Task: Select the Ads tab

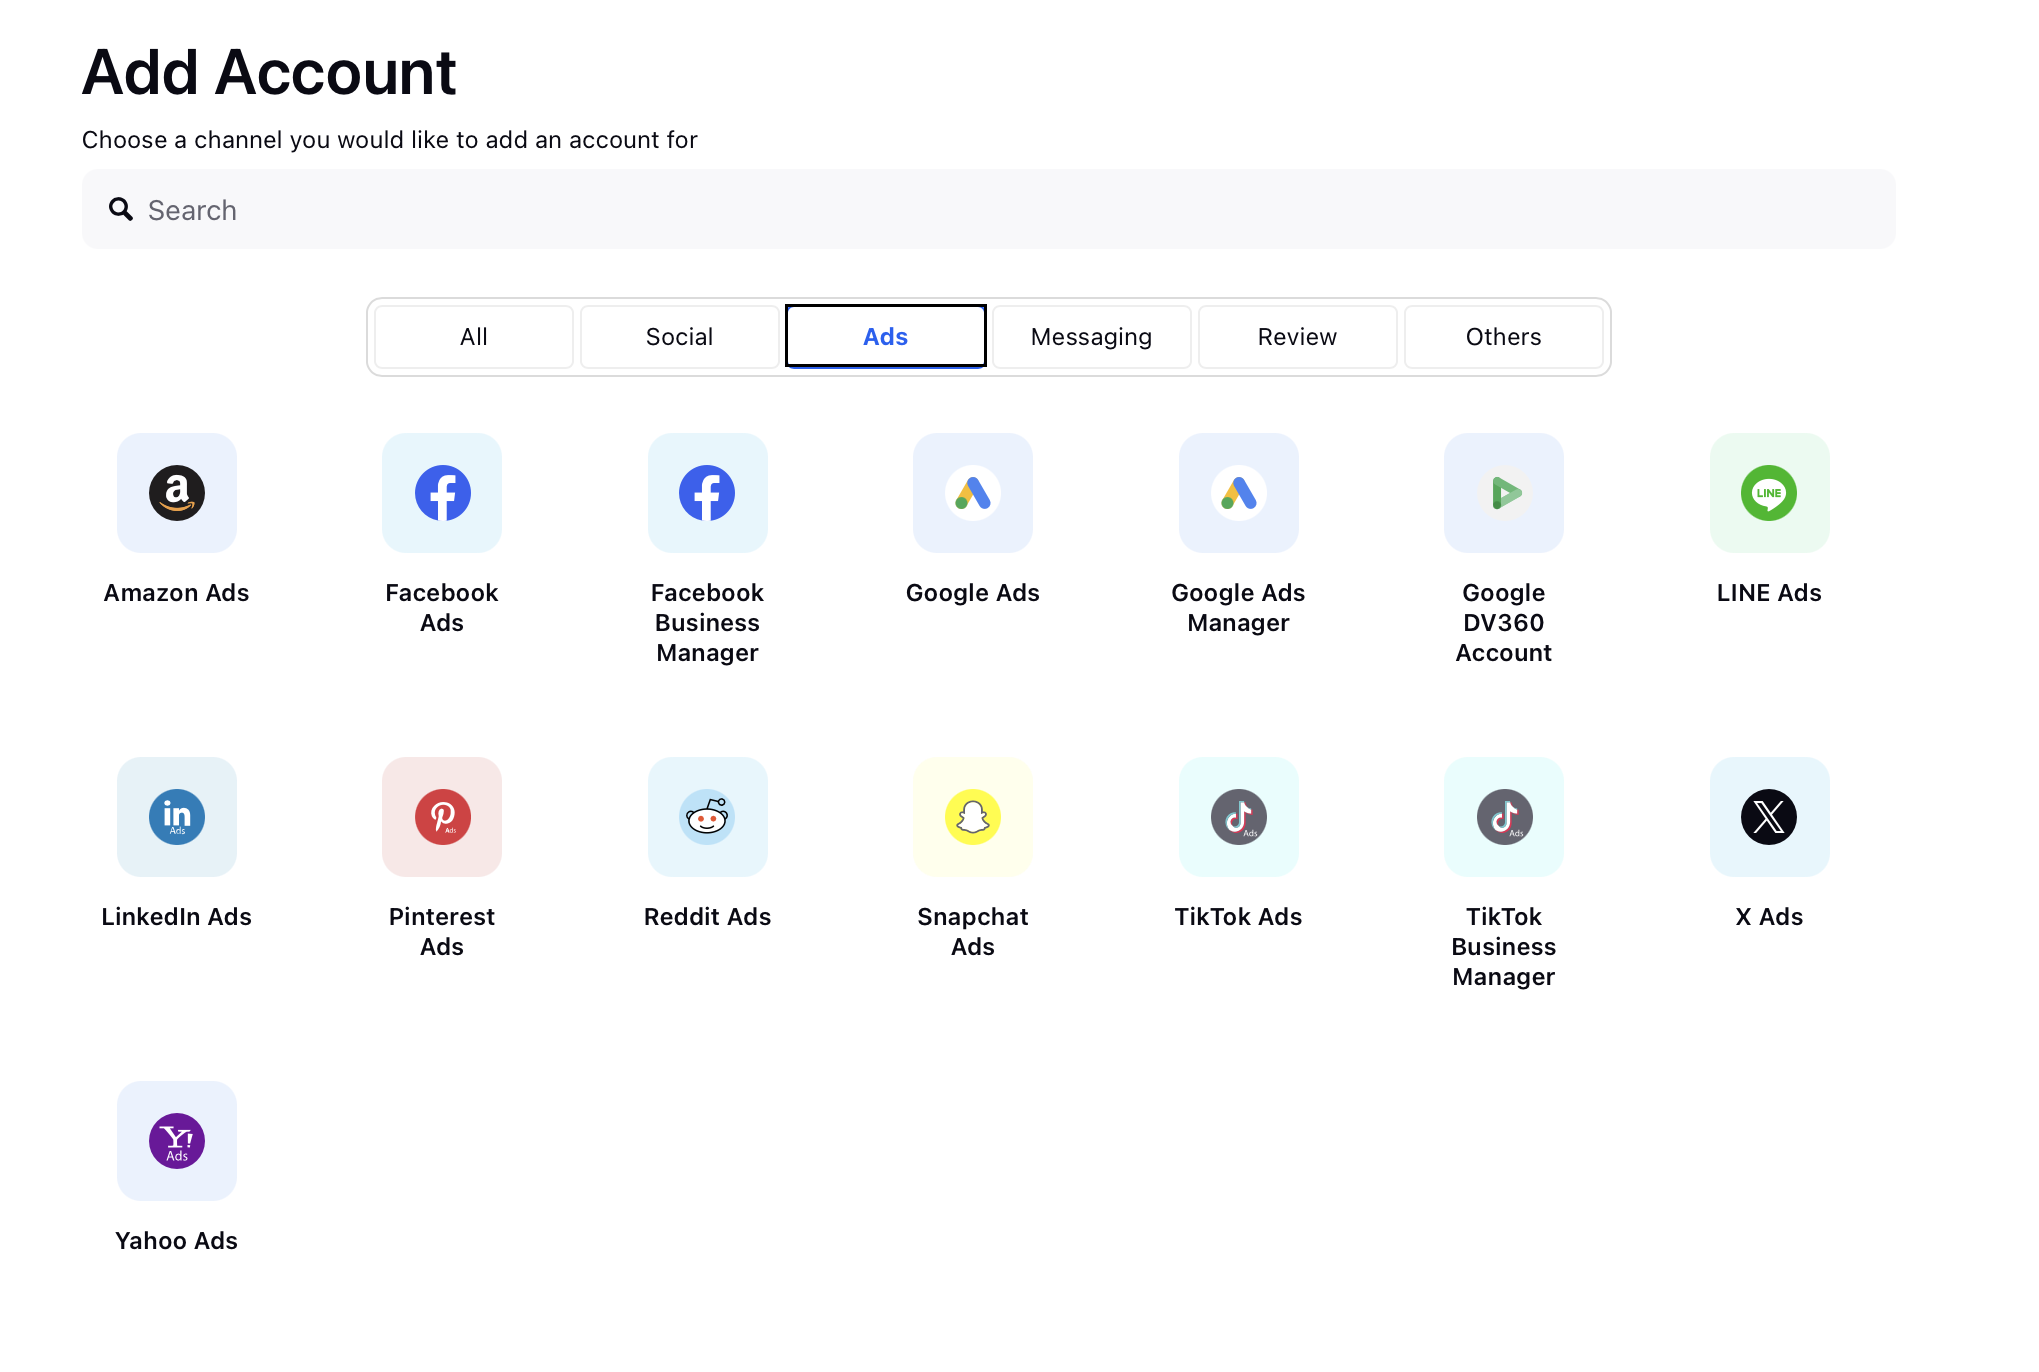Action: pyautogui.click(x=886, y=337)
